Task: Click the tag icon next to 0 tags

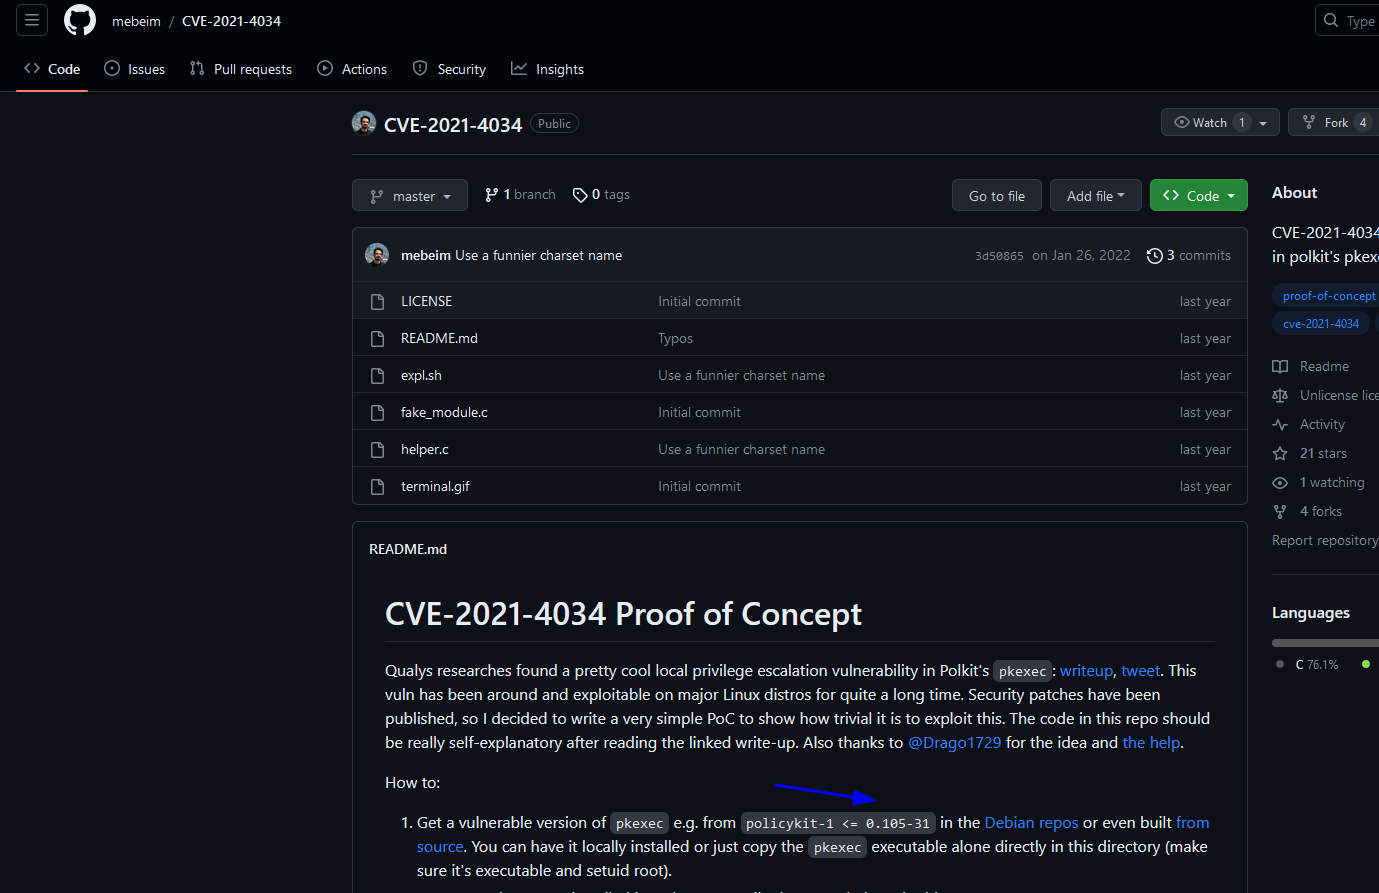Action: (580, 195)
